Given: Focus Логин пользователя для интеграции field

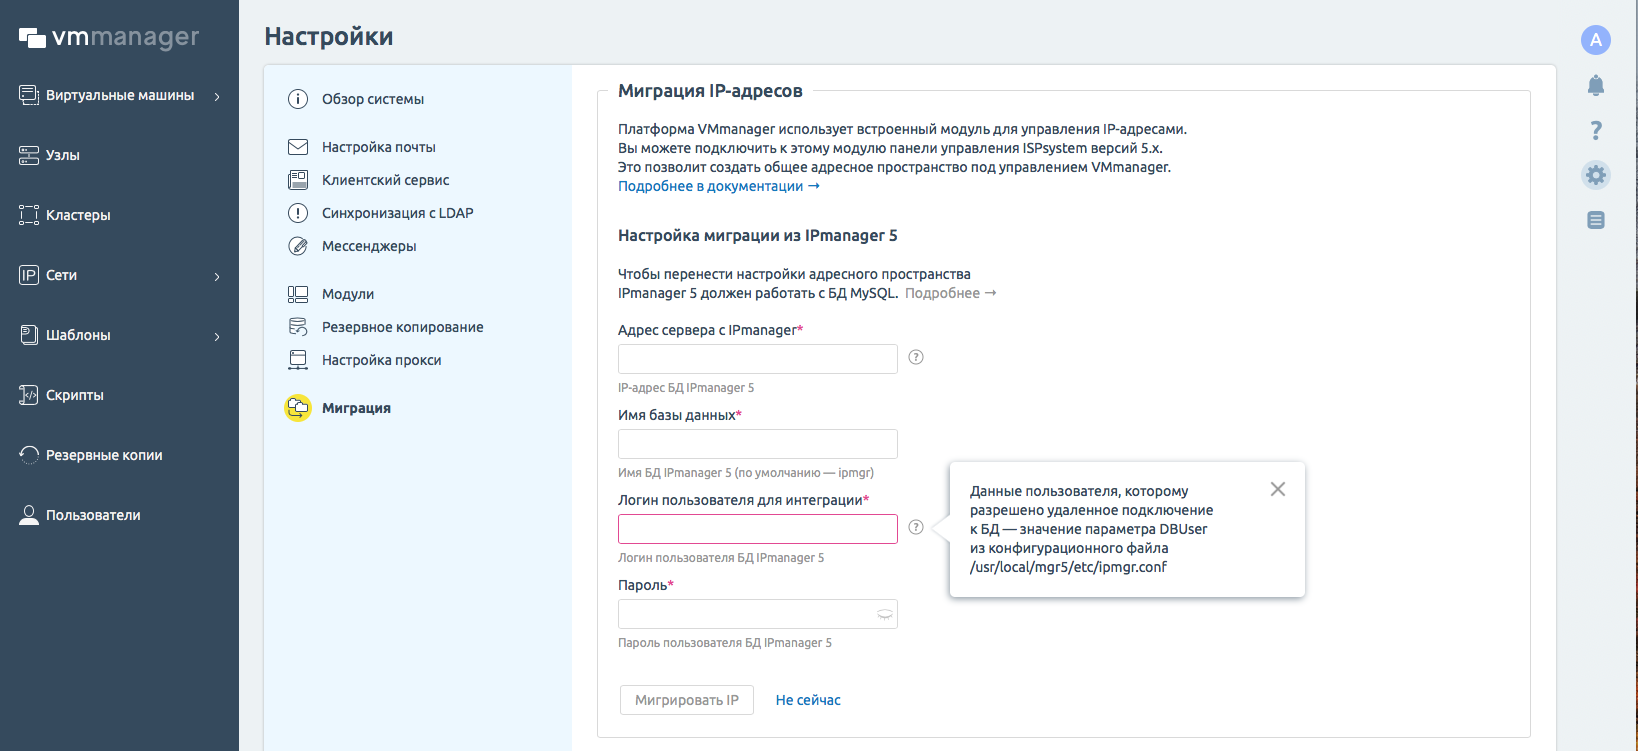Looking at the screenshot, I should [758, 529].
